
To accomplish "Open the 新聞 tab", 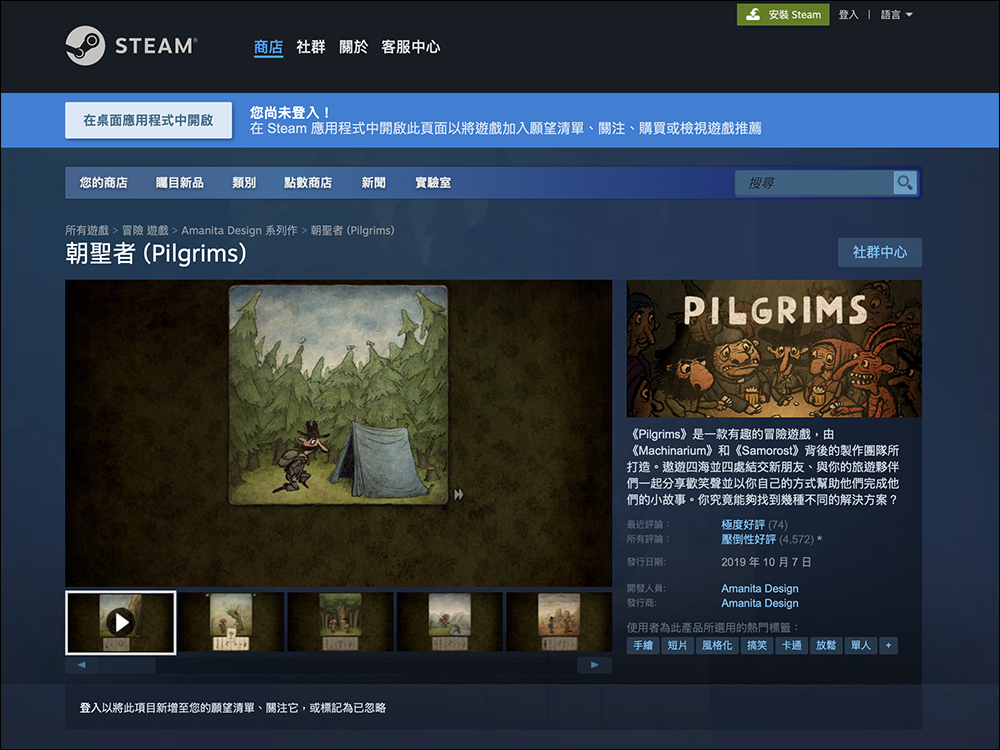I will pos(374,183).
